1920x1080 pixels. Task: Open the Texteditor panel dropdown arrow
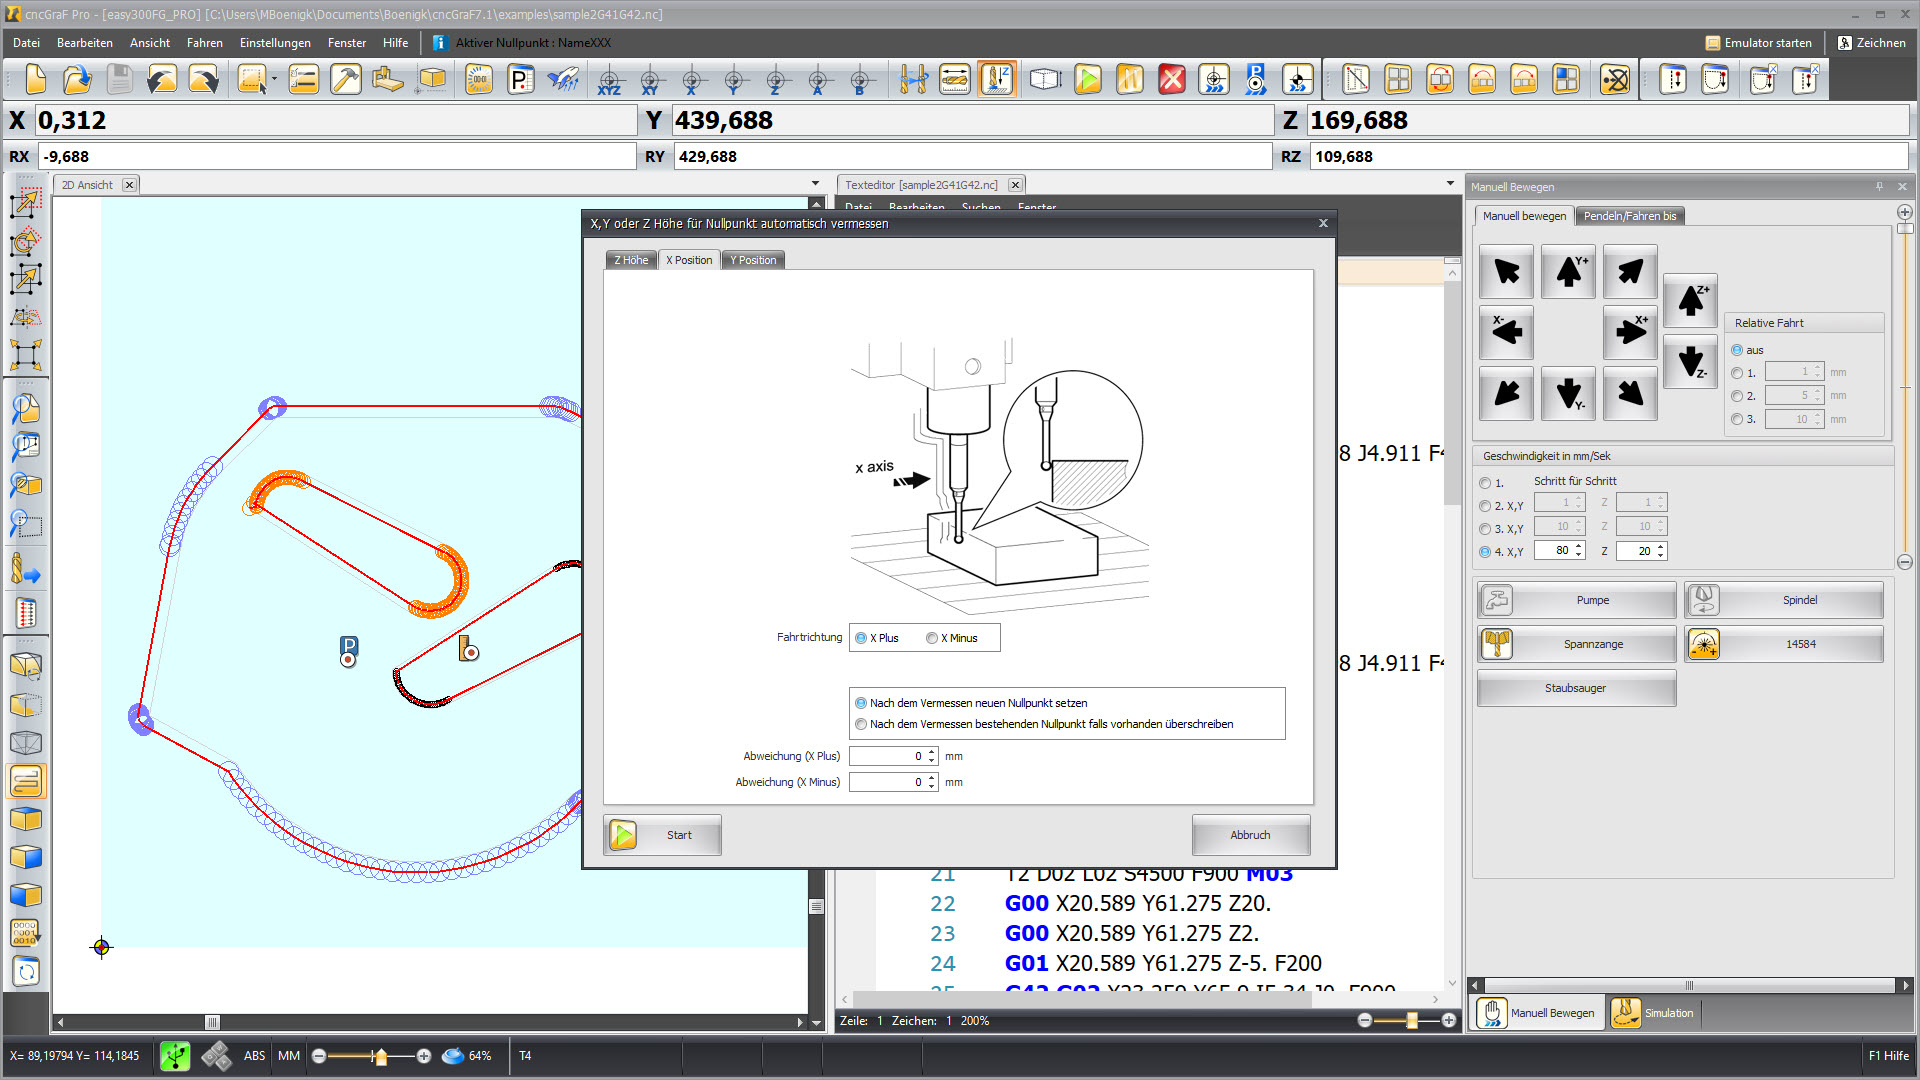coord(1450,184)
